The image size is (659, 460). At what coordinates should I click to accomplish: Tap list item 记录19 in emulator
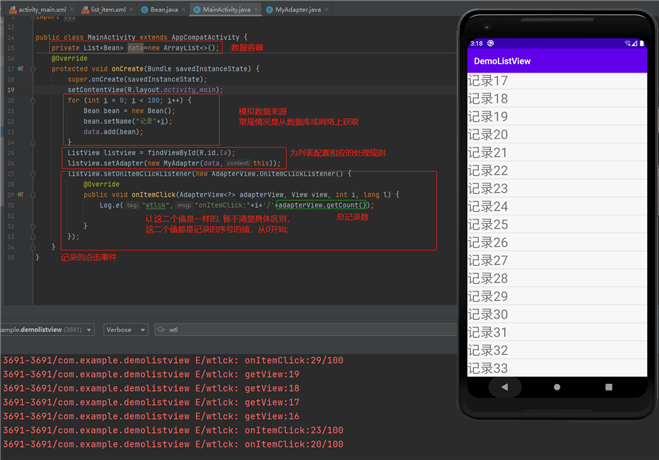[x=557, y=117]
